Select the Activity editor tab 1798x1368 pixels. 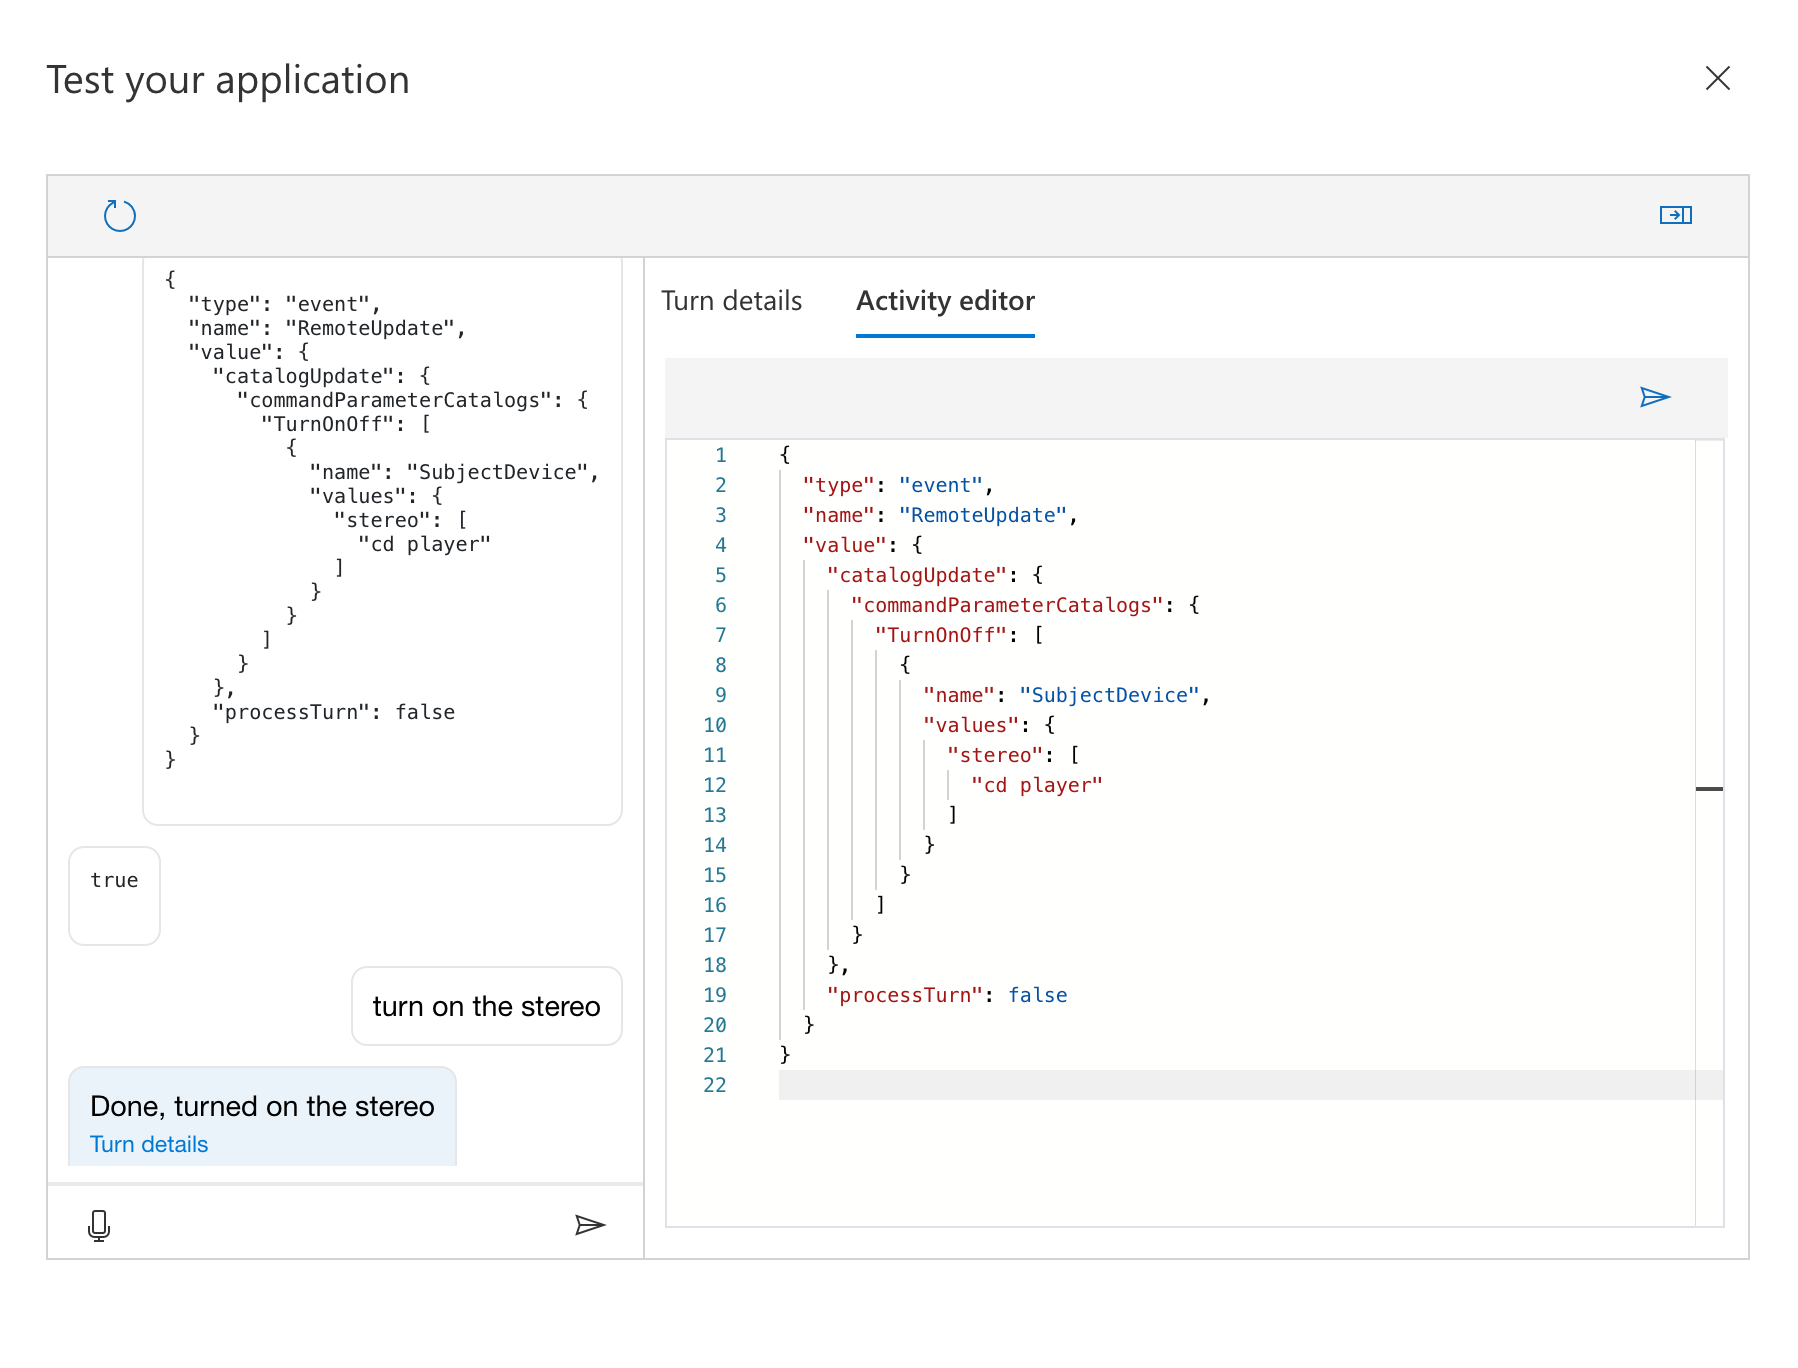[945, 301]
